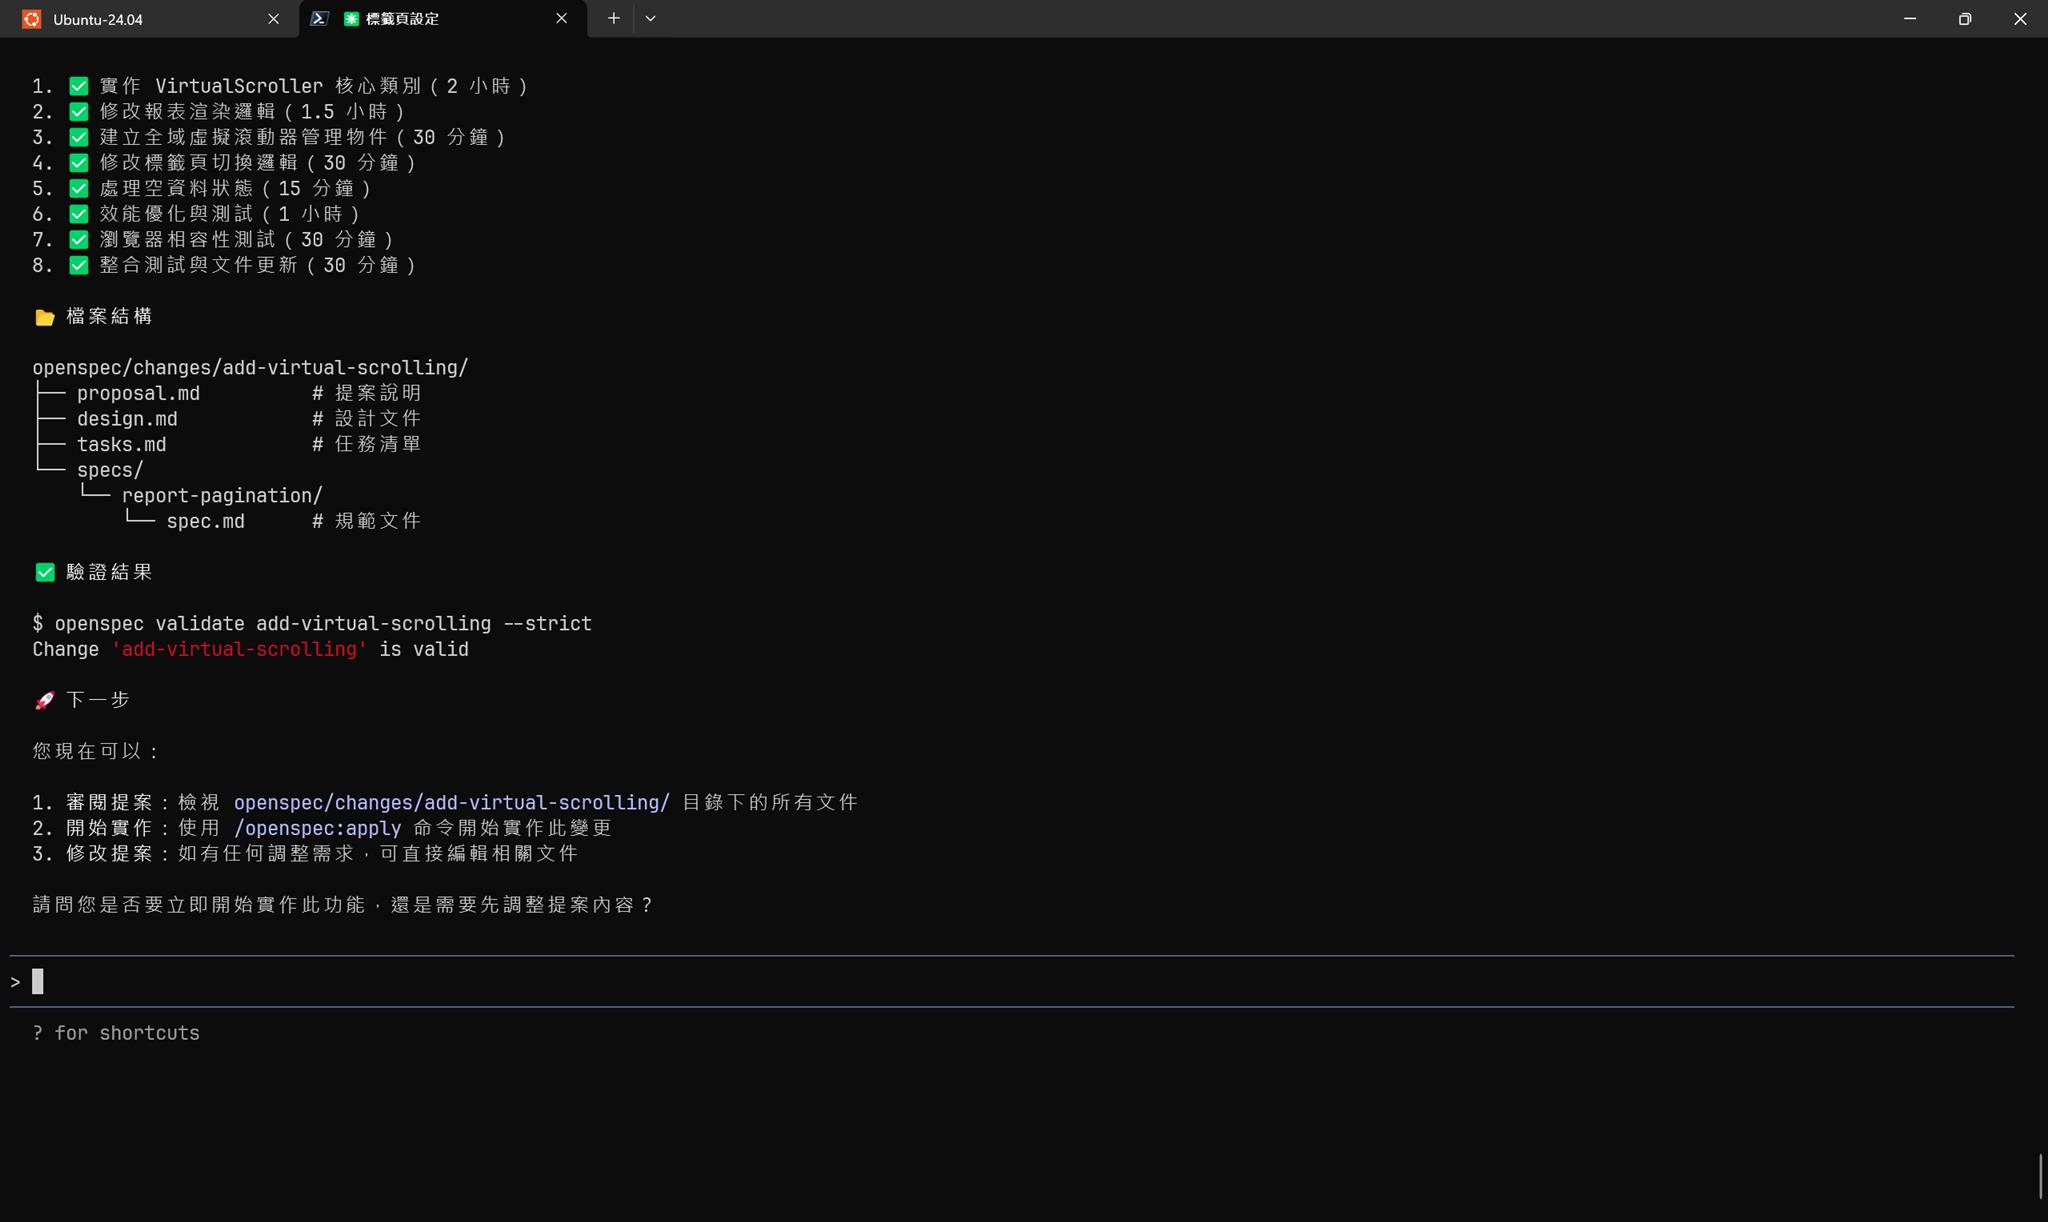Click the design.md tree entry
The height and width of the screenshot is (1222, 2048).
[127, 419]
